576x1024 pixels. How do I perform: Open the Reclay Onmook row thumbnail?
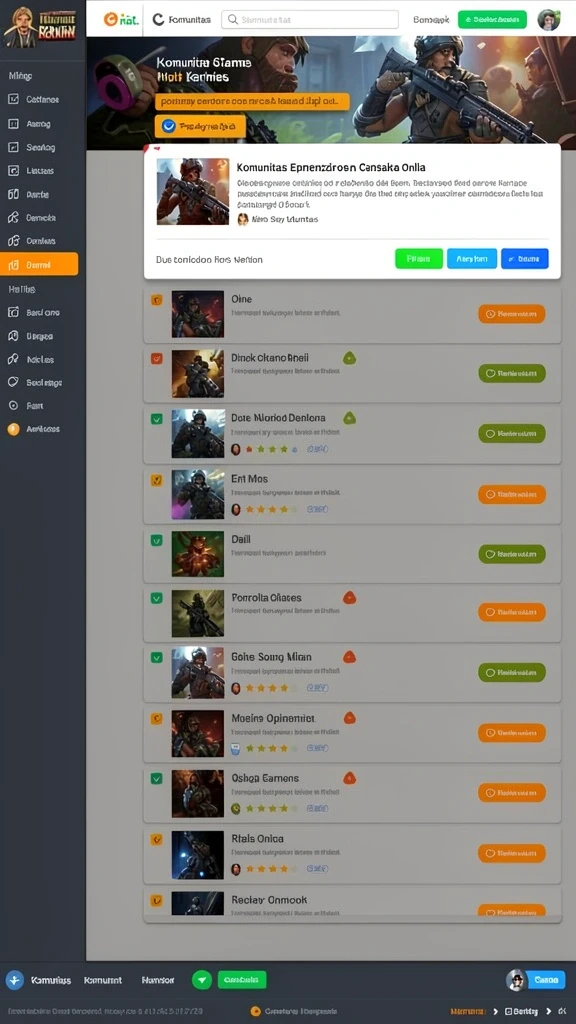click(198, 904)
